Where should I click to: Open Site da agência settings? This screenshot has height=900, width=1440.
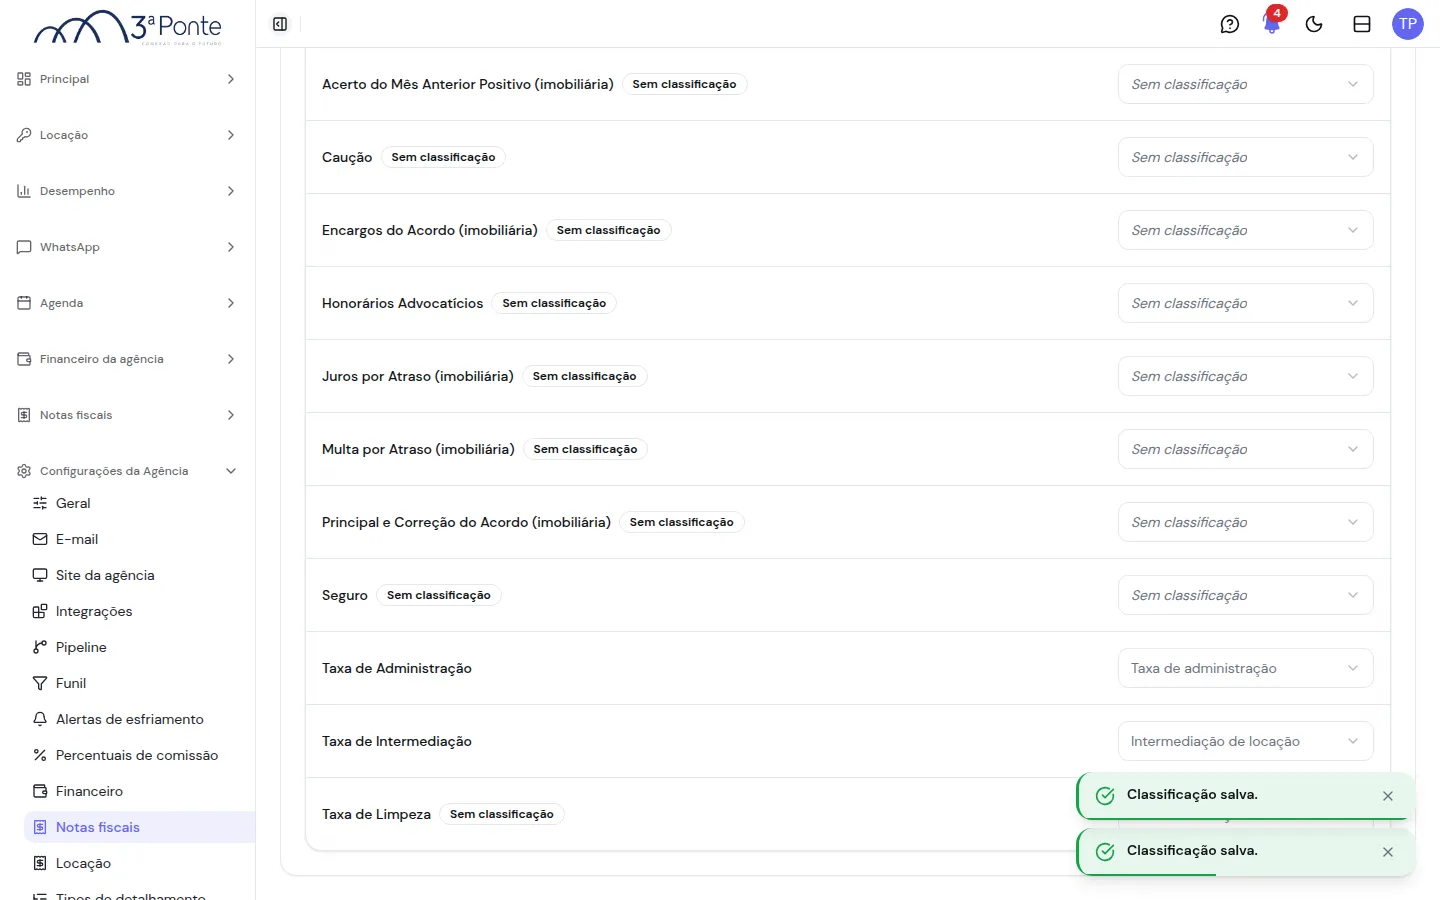point(140,575)
